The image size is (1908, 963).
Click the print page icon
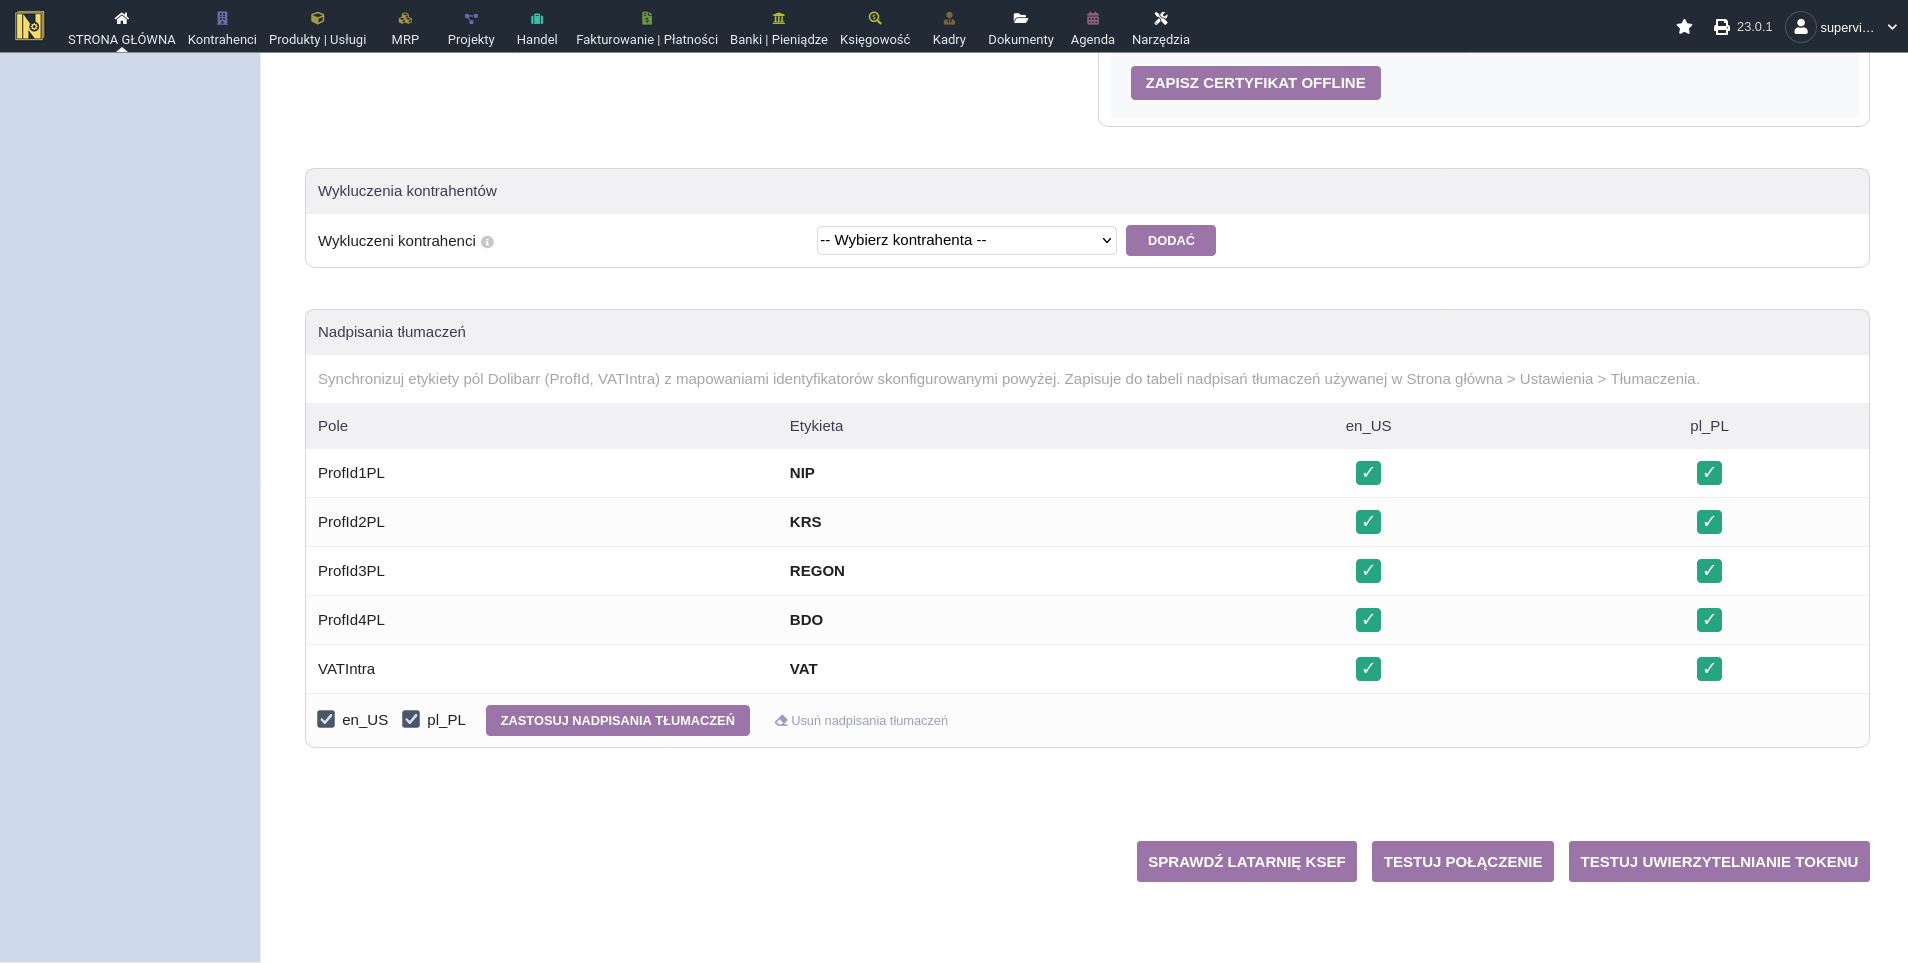[1721, 27]
